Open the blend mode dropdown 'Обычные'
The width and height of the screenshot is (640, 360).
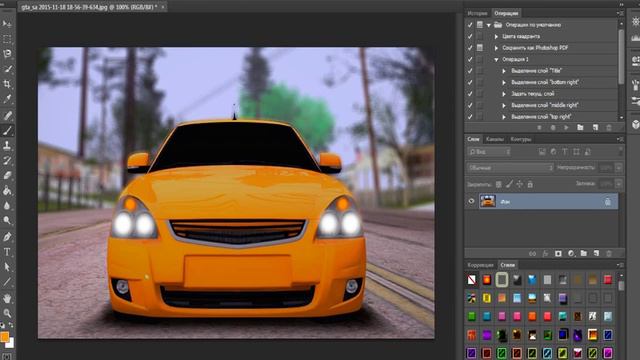510,168
